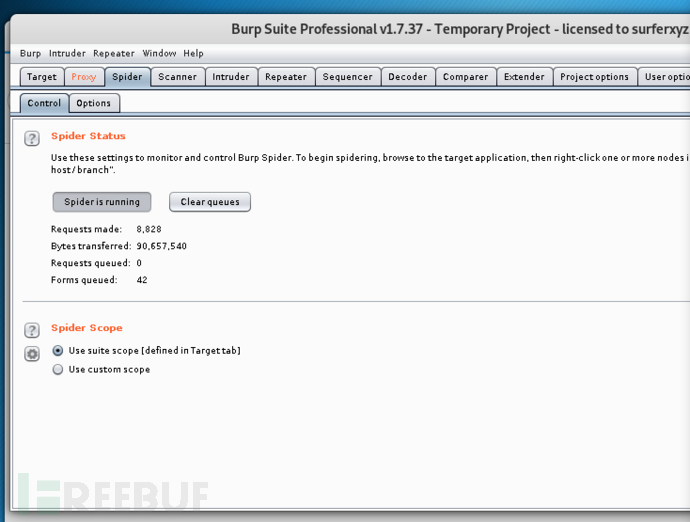Open the Intruder menu
690x522 pixels.
click(x=67, y=53)
